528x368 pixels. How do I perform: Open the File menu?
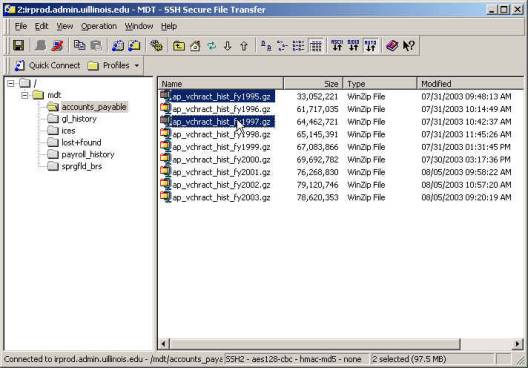pos(21,26)
